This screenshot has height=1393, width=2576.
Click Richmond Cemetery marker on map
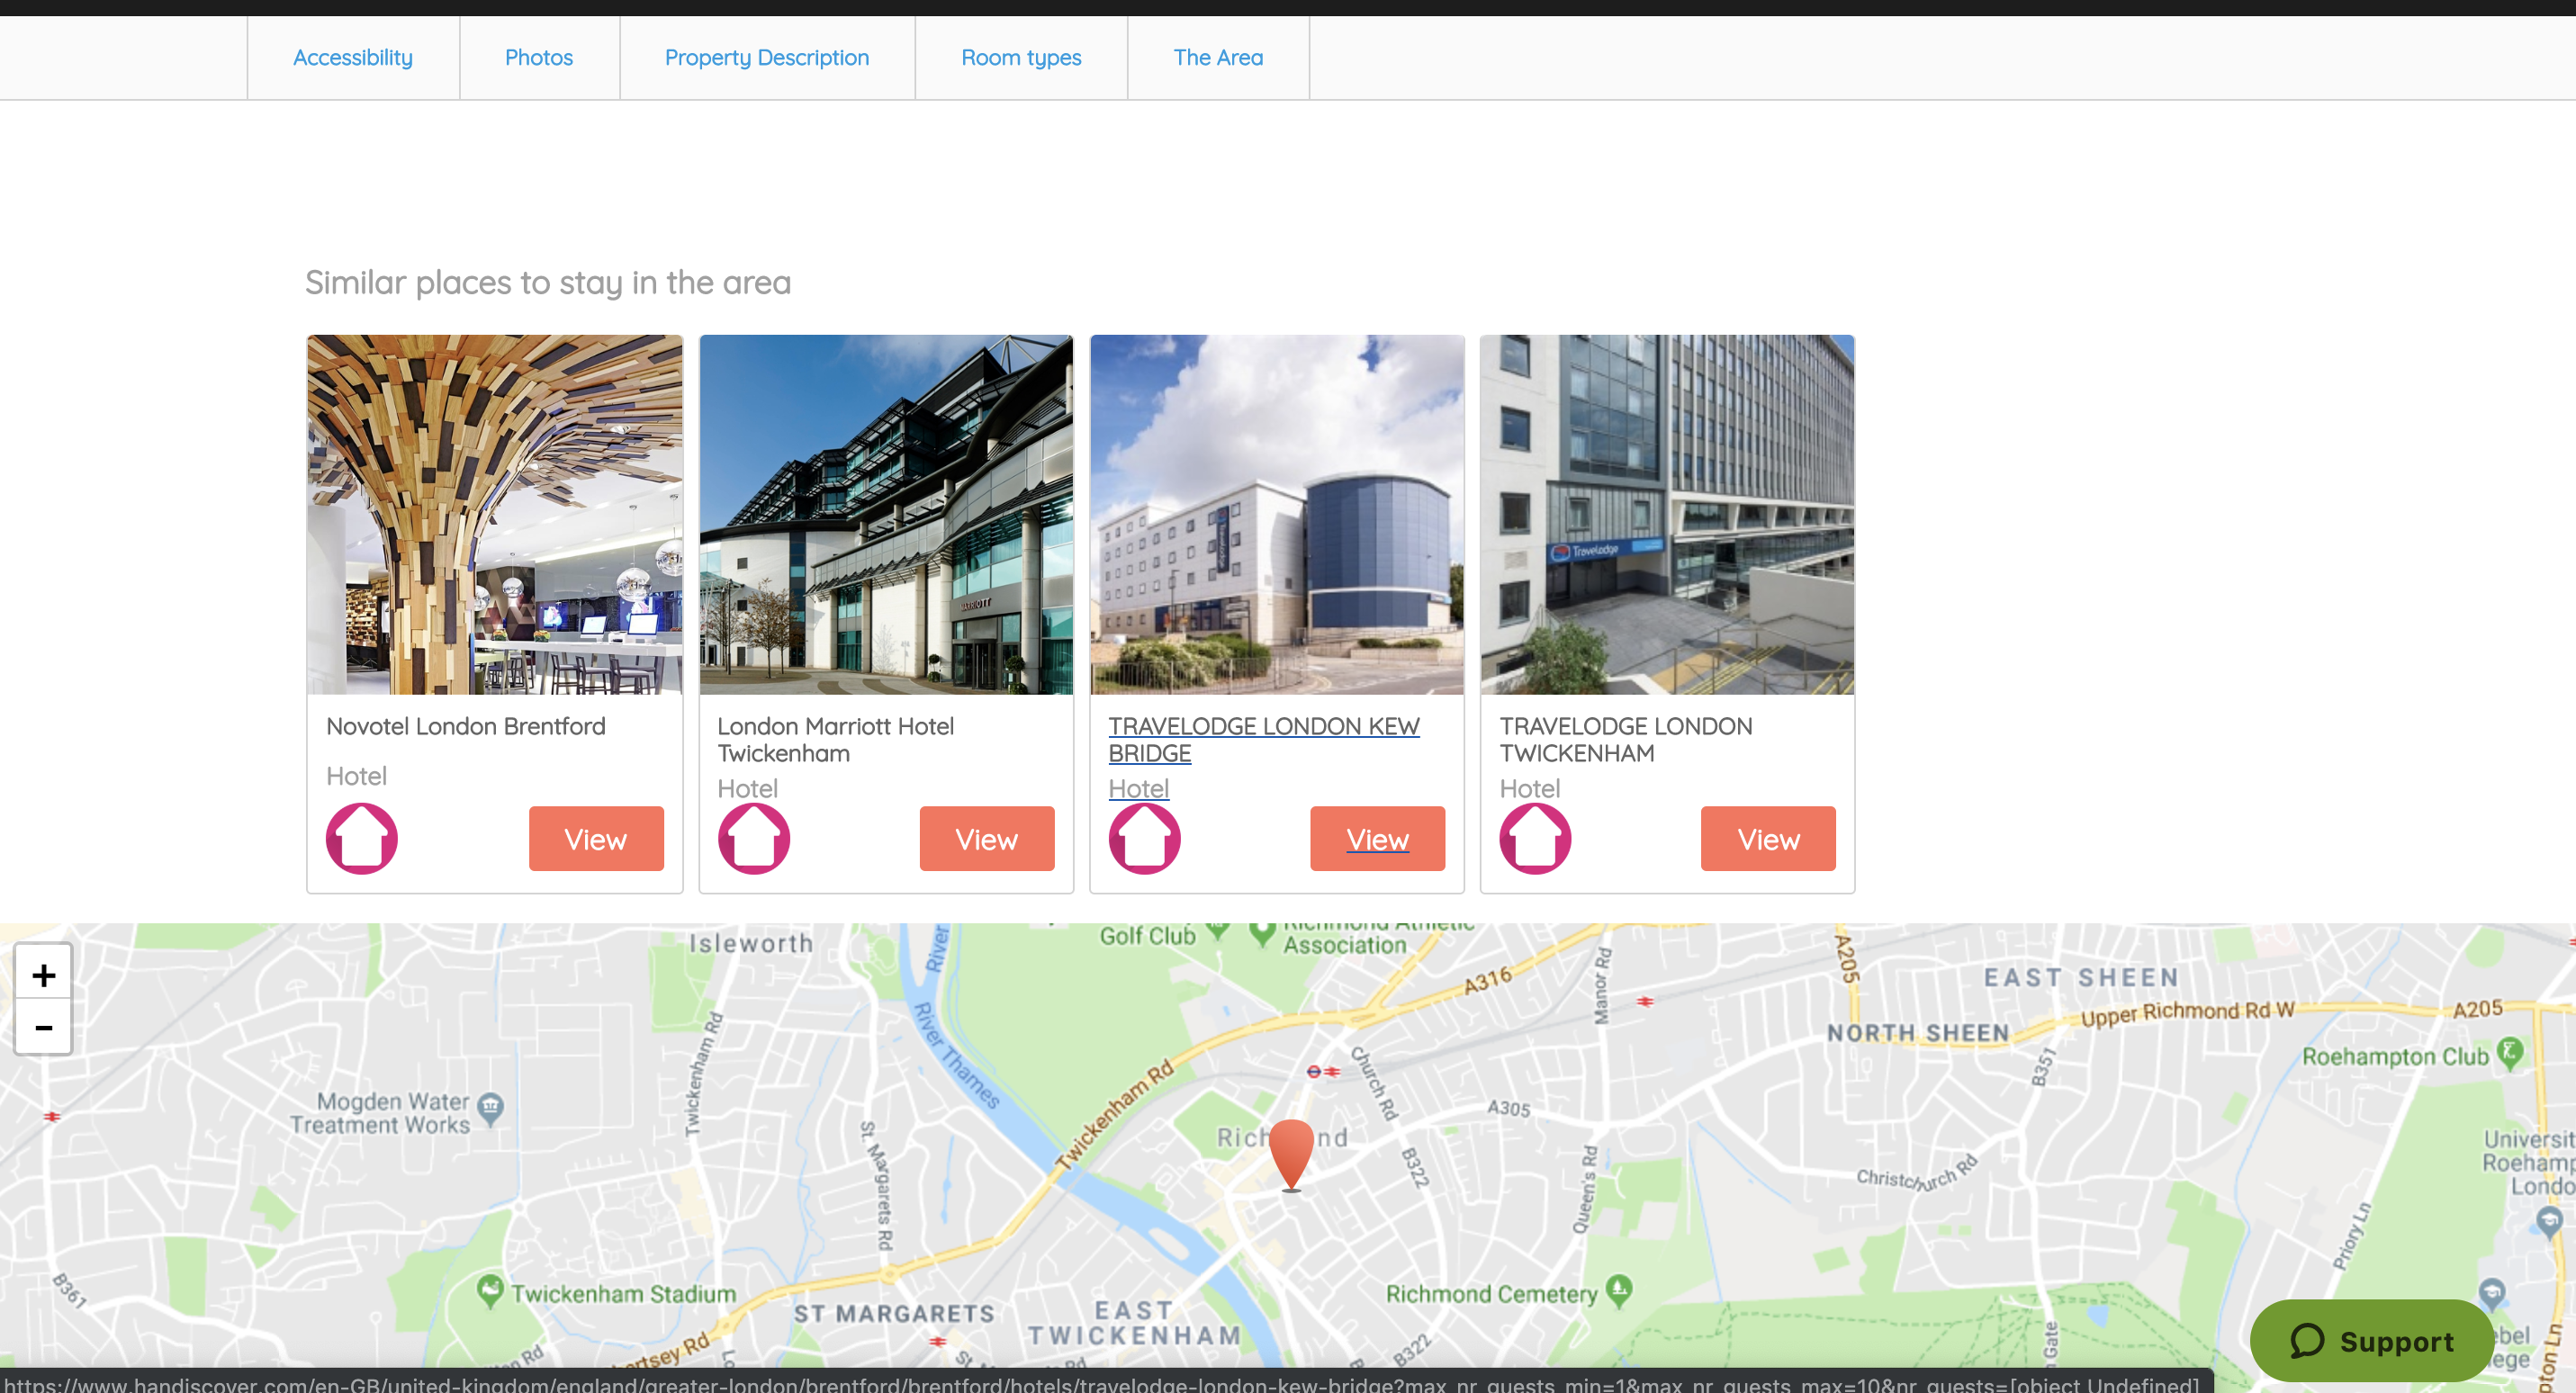click(x=1619, y=1290)
